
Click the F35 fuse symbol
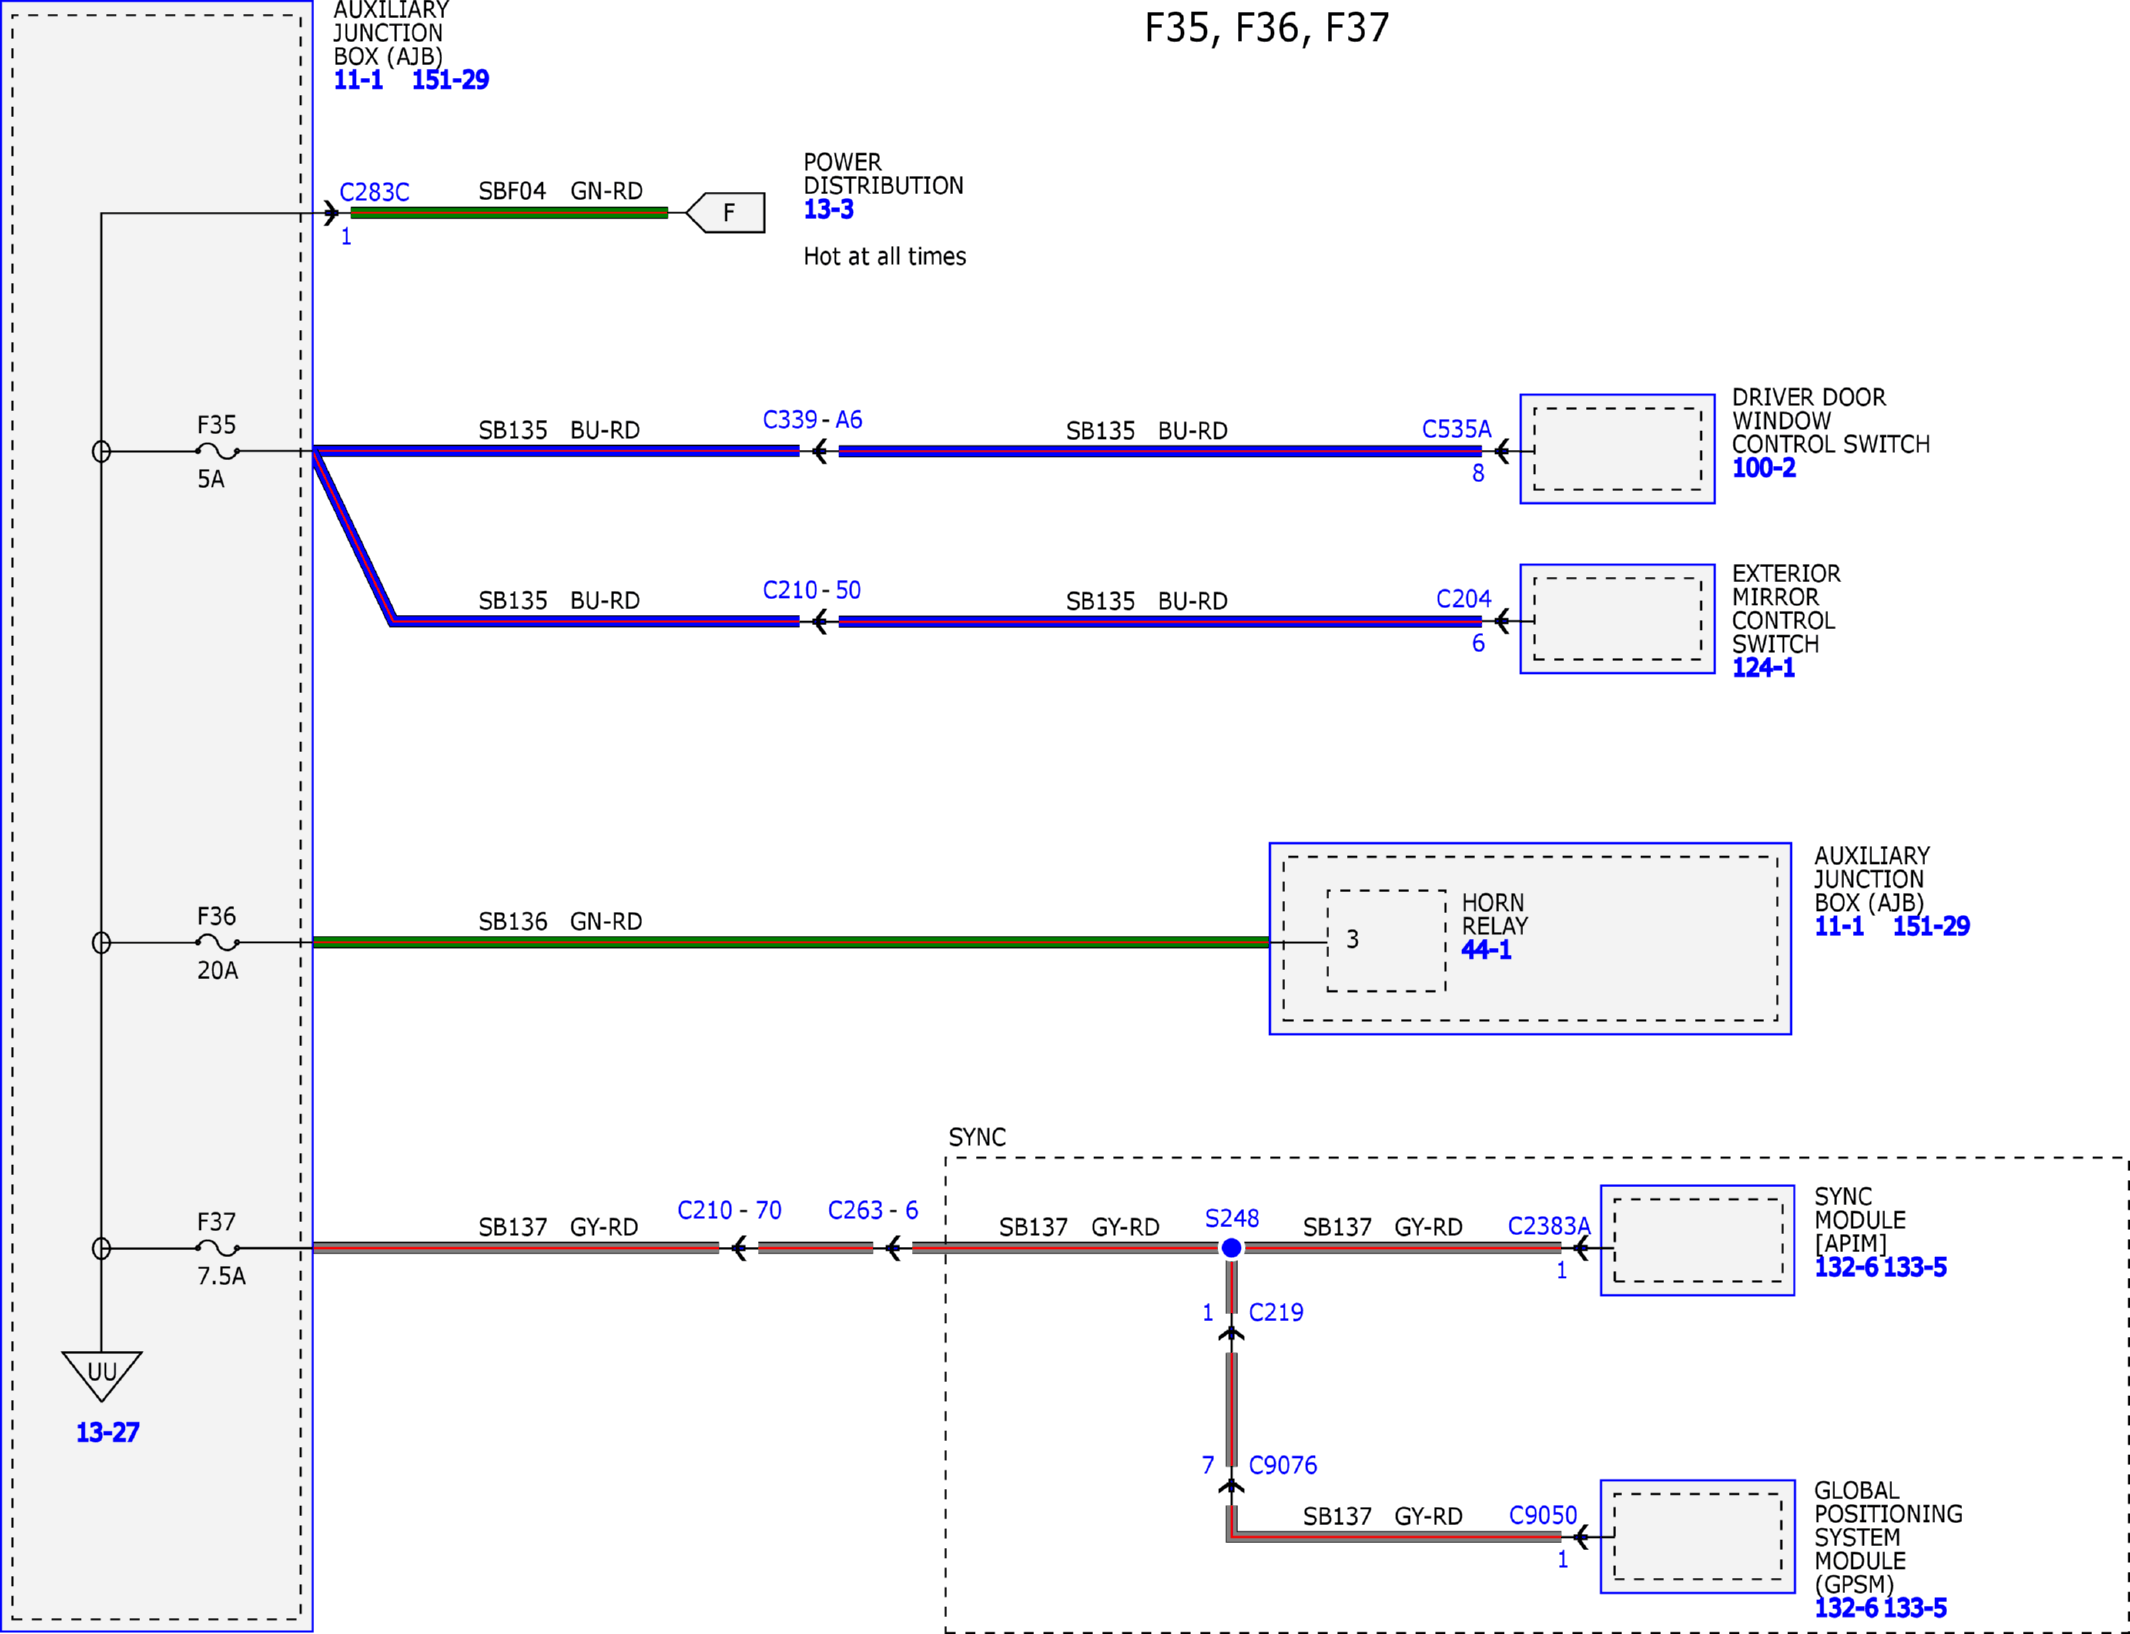click(217, 451)
